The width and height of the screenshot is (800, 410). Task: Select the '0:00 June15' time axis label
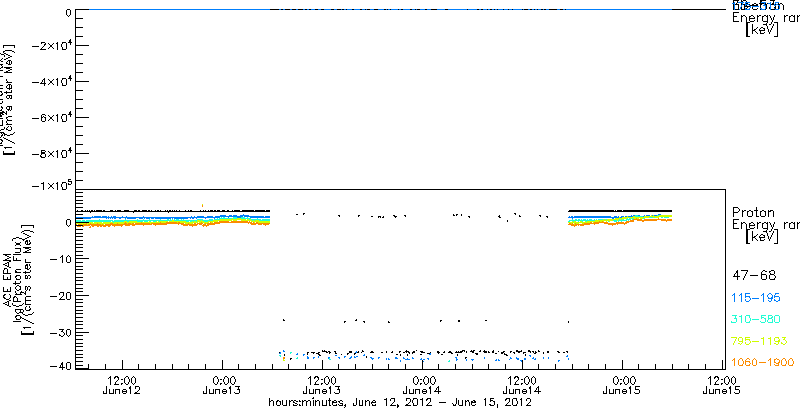[622, 386]
